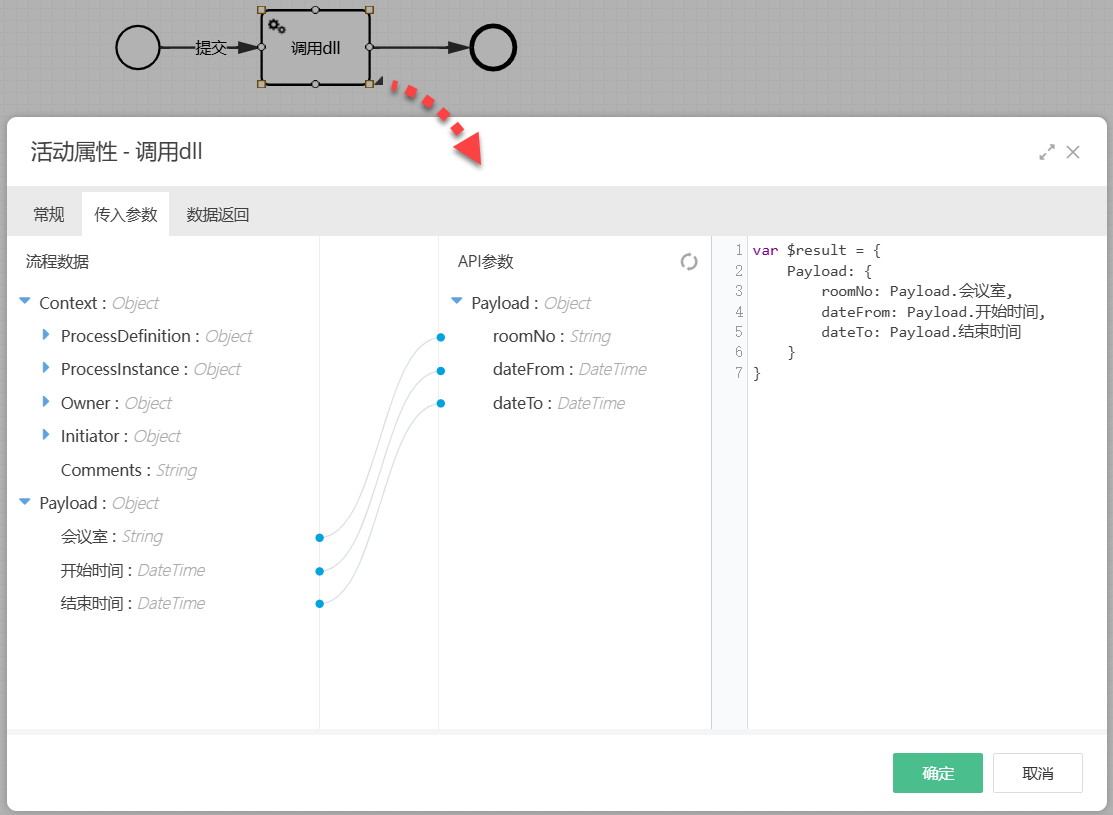Click the expand dialog icon
The width and height of the screenshot is (1113, 815).
click(x=1047, y=152)
